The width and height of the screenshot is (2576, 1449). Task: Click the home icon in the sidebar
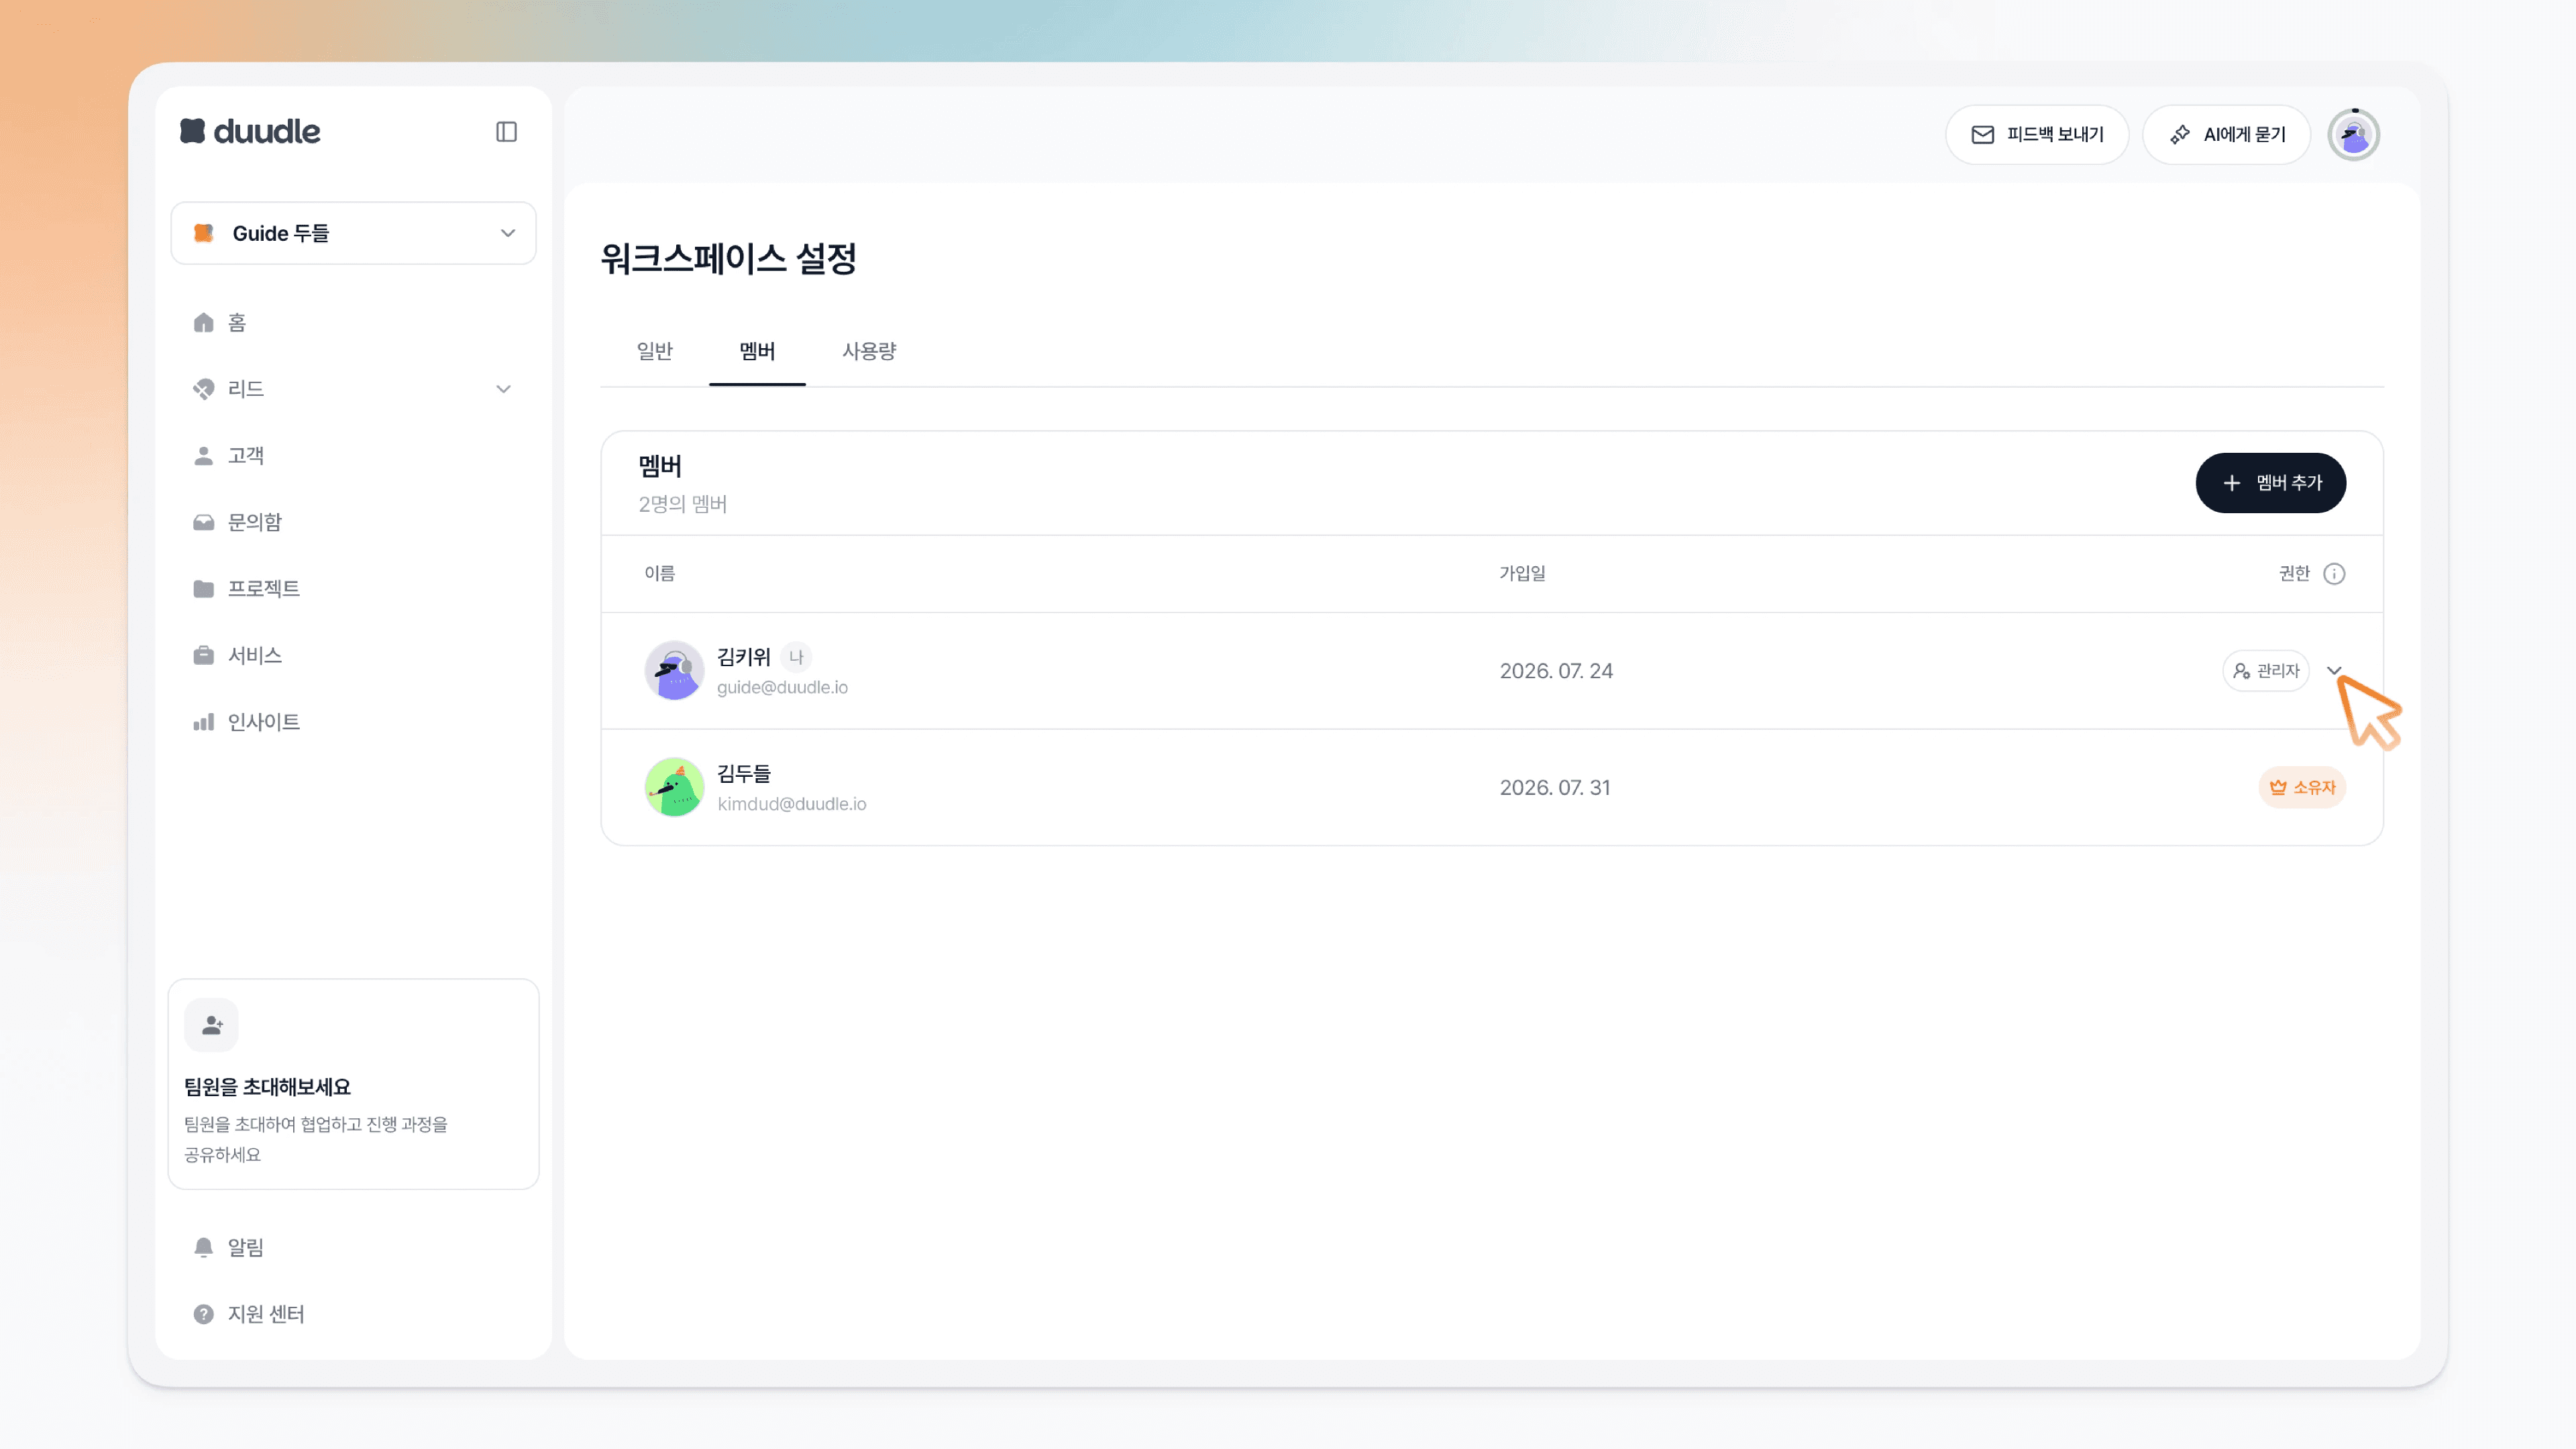click(x=203, y=322)
